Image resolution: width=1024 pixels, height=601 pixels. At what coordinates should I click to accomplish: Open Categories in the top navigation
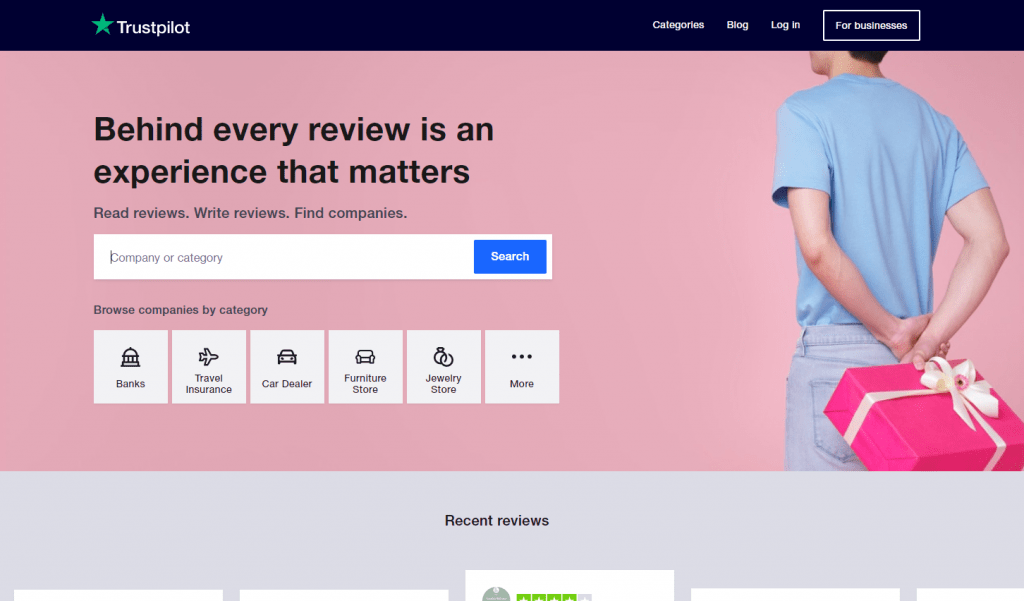click(678, 25)
